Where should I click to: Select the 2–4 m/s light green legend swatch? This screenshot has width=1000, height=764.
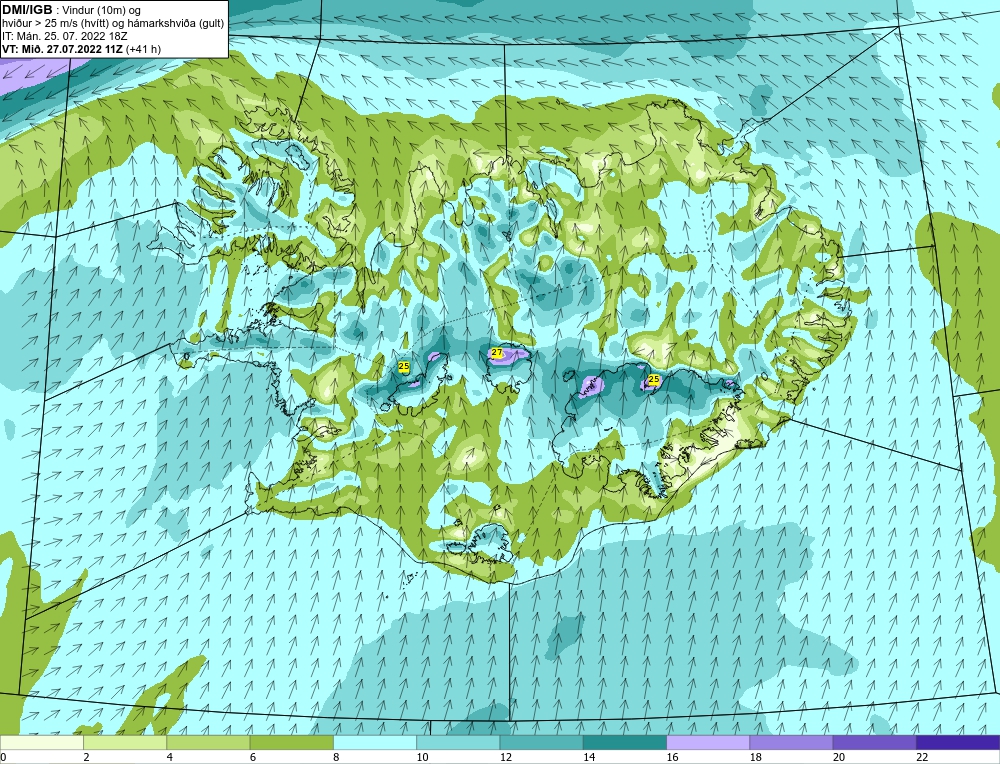pyautogui.click(x=125, y=742)
